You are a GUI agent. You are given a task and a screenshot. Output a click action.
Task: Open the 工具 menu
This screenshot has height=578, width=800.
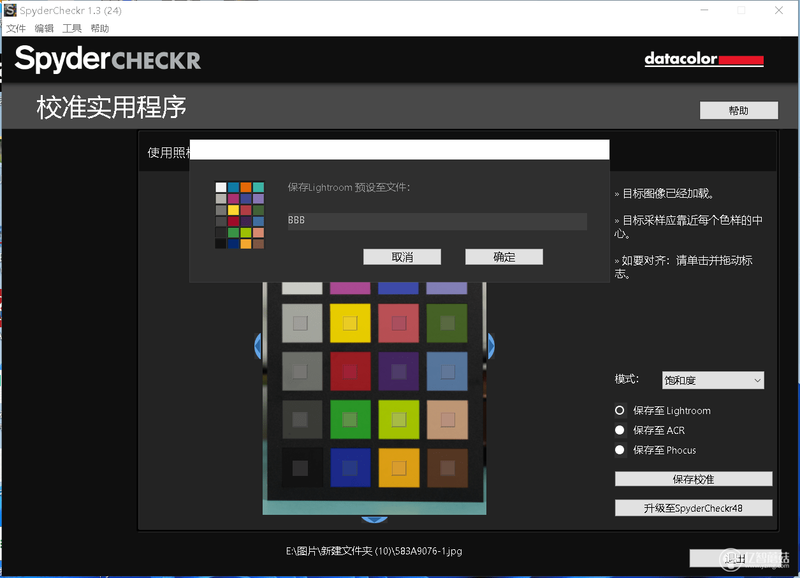point(72,29)
